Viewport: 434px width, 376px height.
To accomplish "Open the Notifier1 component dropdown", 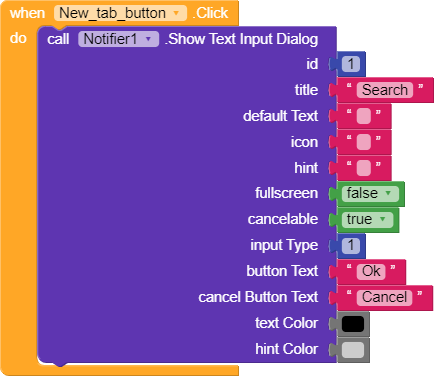I will (118, 39).
